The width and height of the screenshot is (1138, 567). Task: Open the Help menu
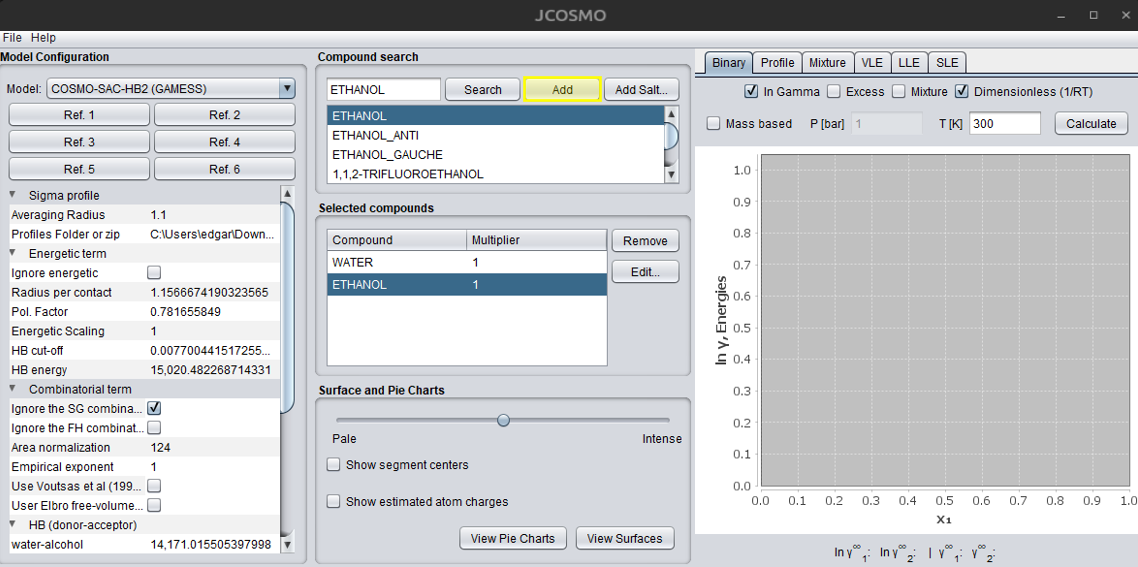coord(43,37)
